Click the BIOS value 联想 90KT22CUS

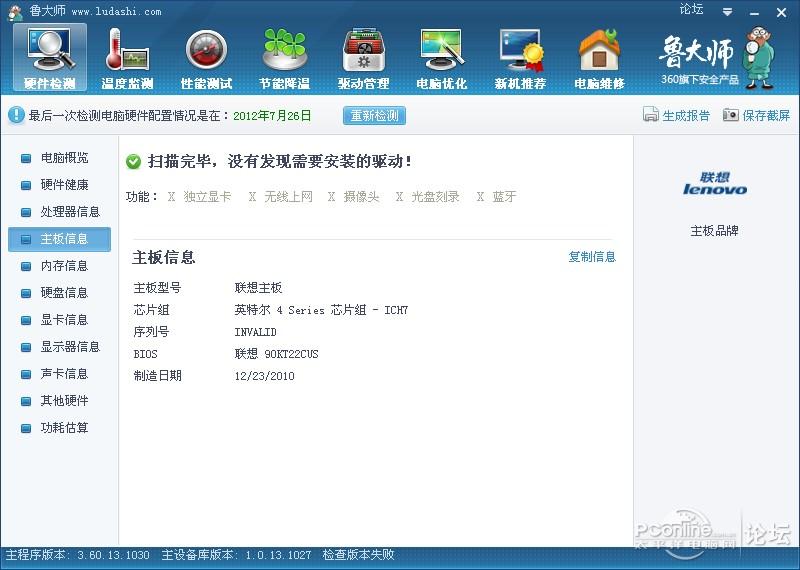(276, 354)
